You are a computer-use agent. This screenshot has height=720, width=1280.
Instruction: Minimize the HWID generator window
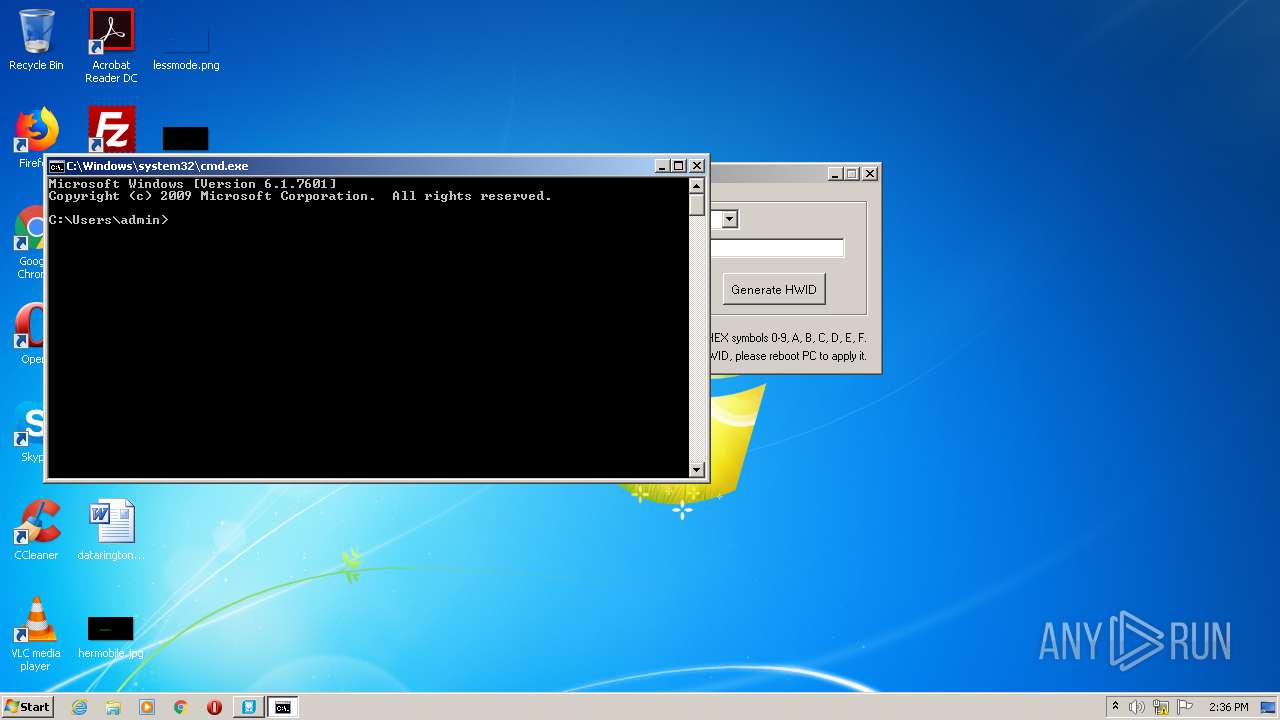click(834, 173)
